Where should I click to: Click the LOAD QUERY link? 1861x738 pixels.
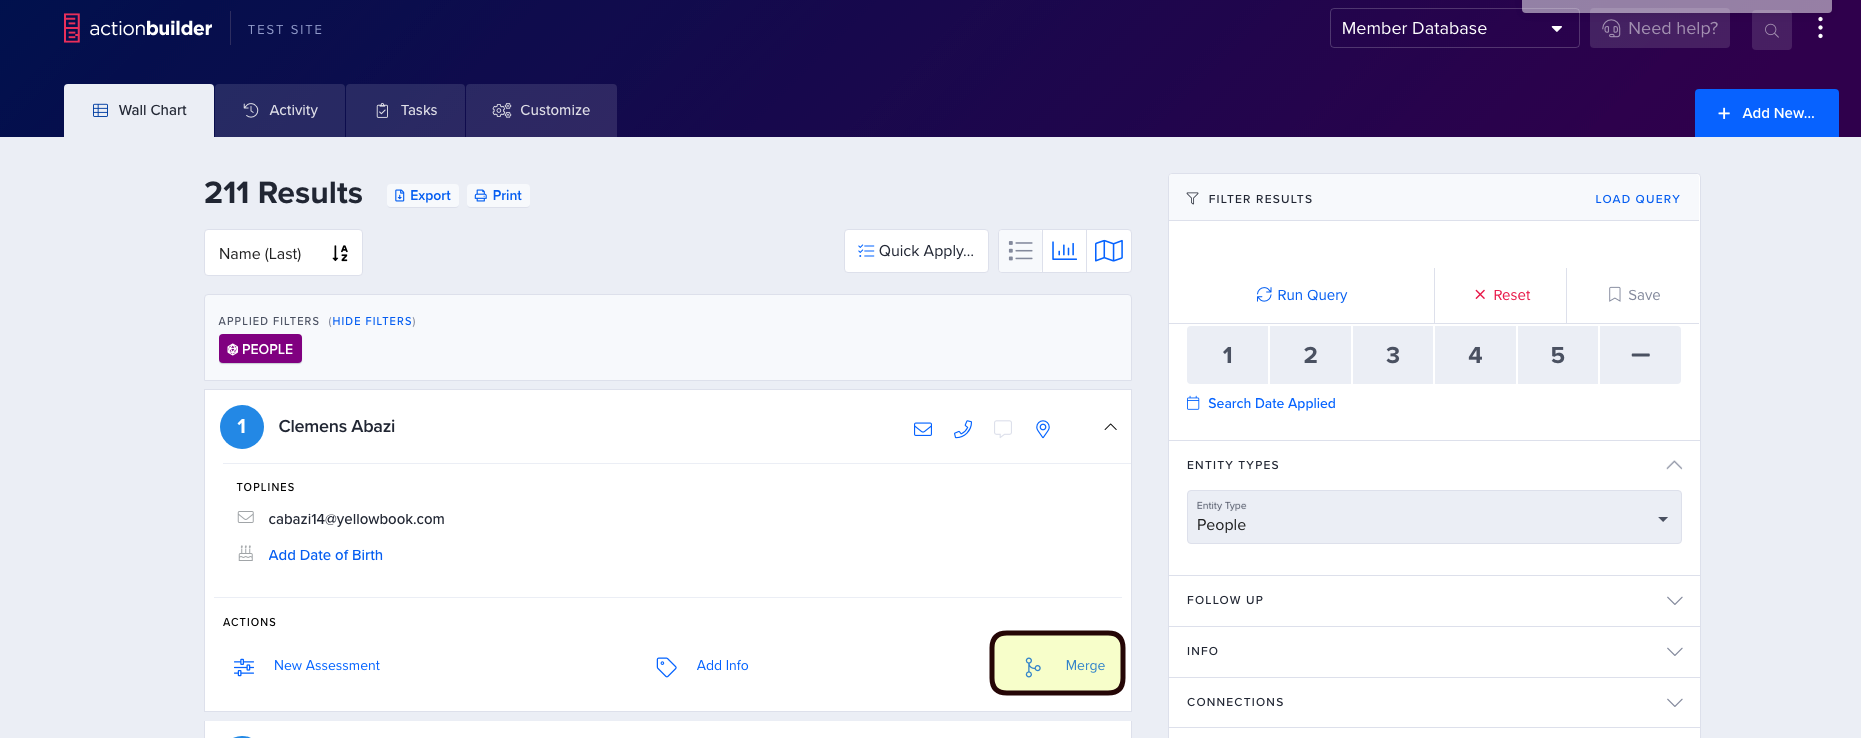click(1637, 199)
